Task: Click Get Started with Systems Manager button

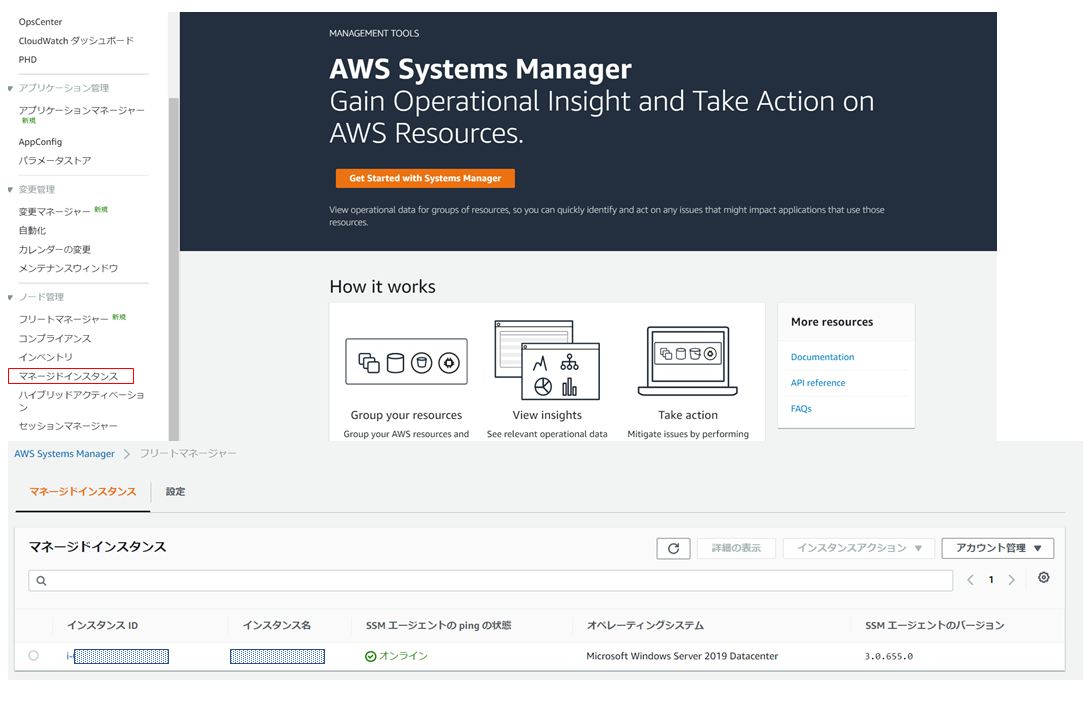Action: [x=425, y=178]
